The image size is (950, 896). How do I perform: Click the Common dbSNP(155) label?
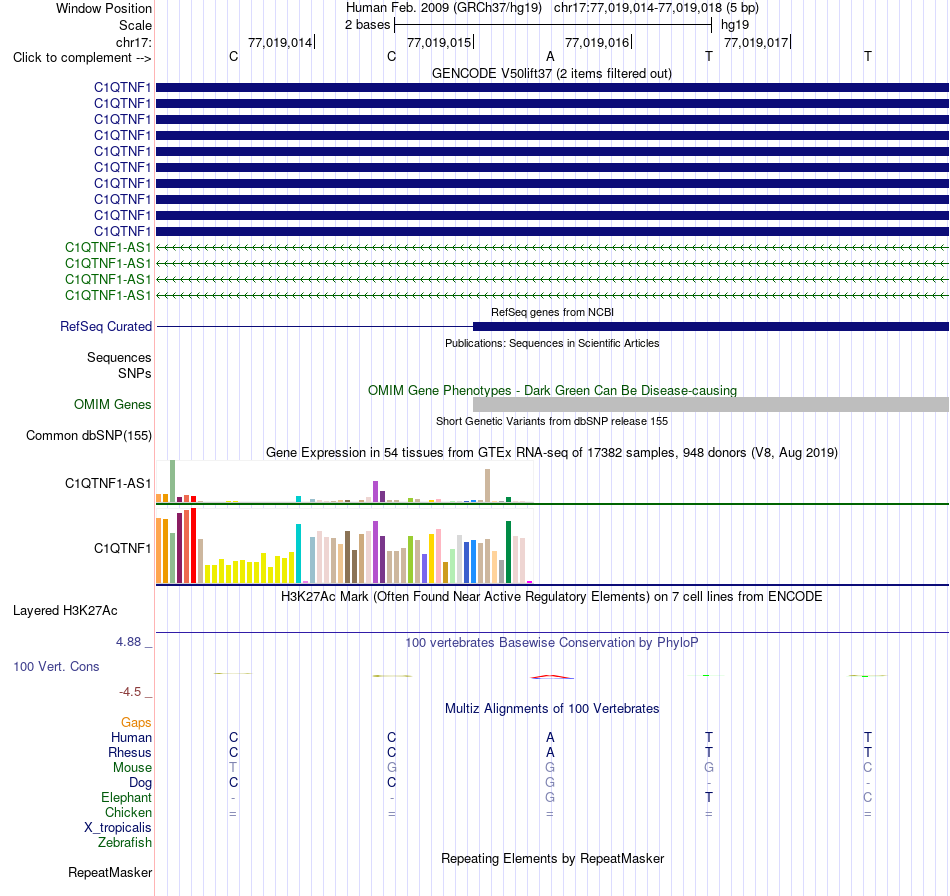89,436
